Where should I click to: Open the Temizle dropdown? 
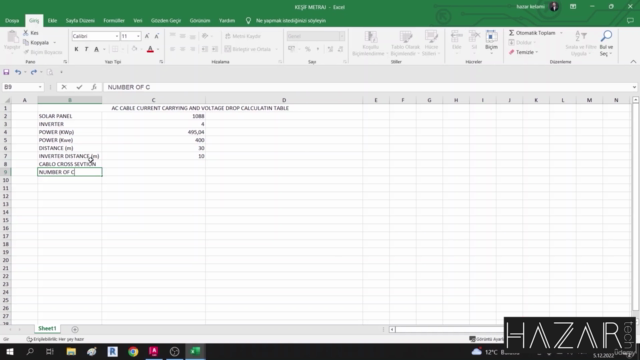coord(537,52)
